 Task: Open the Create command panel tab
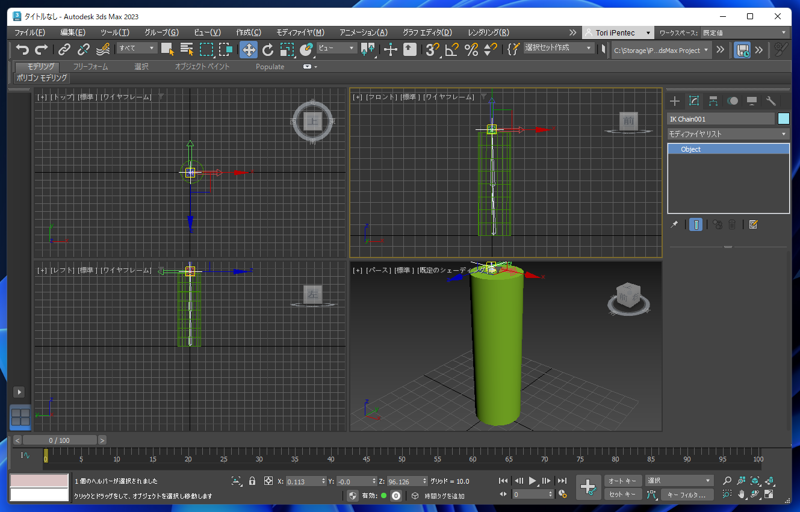[x=674, y=101]
